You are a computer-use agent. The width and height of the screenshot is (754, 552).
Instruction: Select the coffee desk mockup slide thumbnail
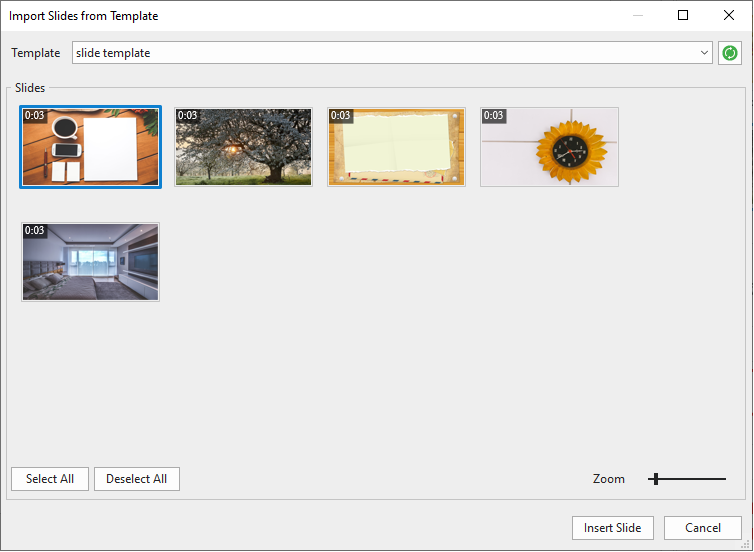[x=90, y=147]
